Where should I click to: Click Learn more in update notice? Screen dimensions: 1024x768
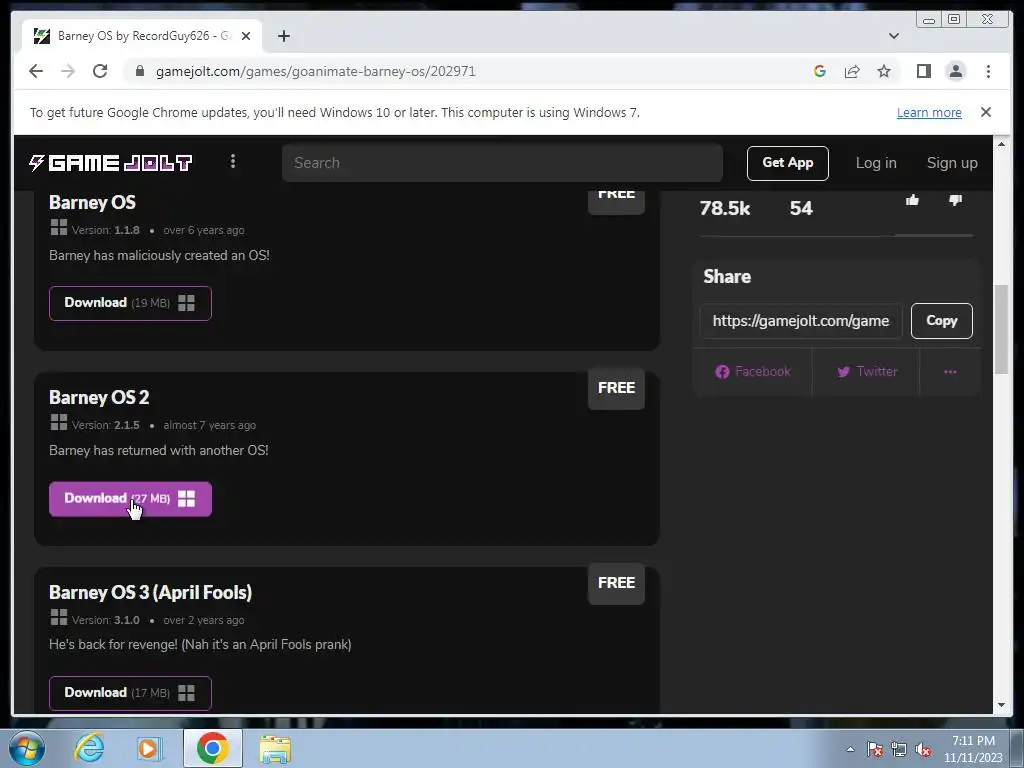pos(929,112)
